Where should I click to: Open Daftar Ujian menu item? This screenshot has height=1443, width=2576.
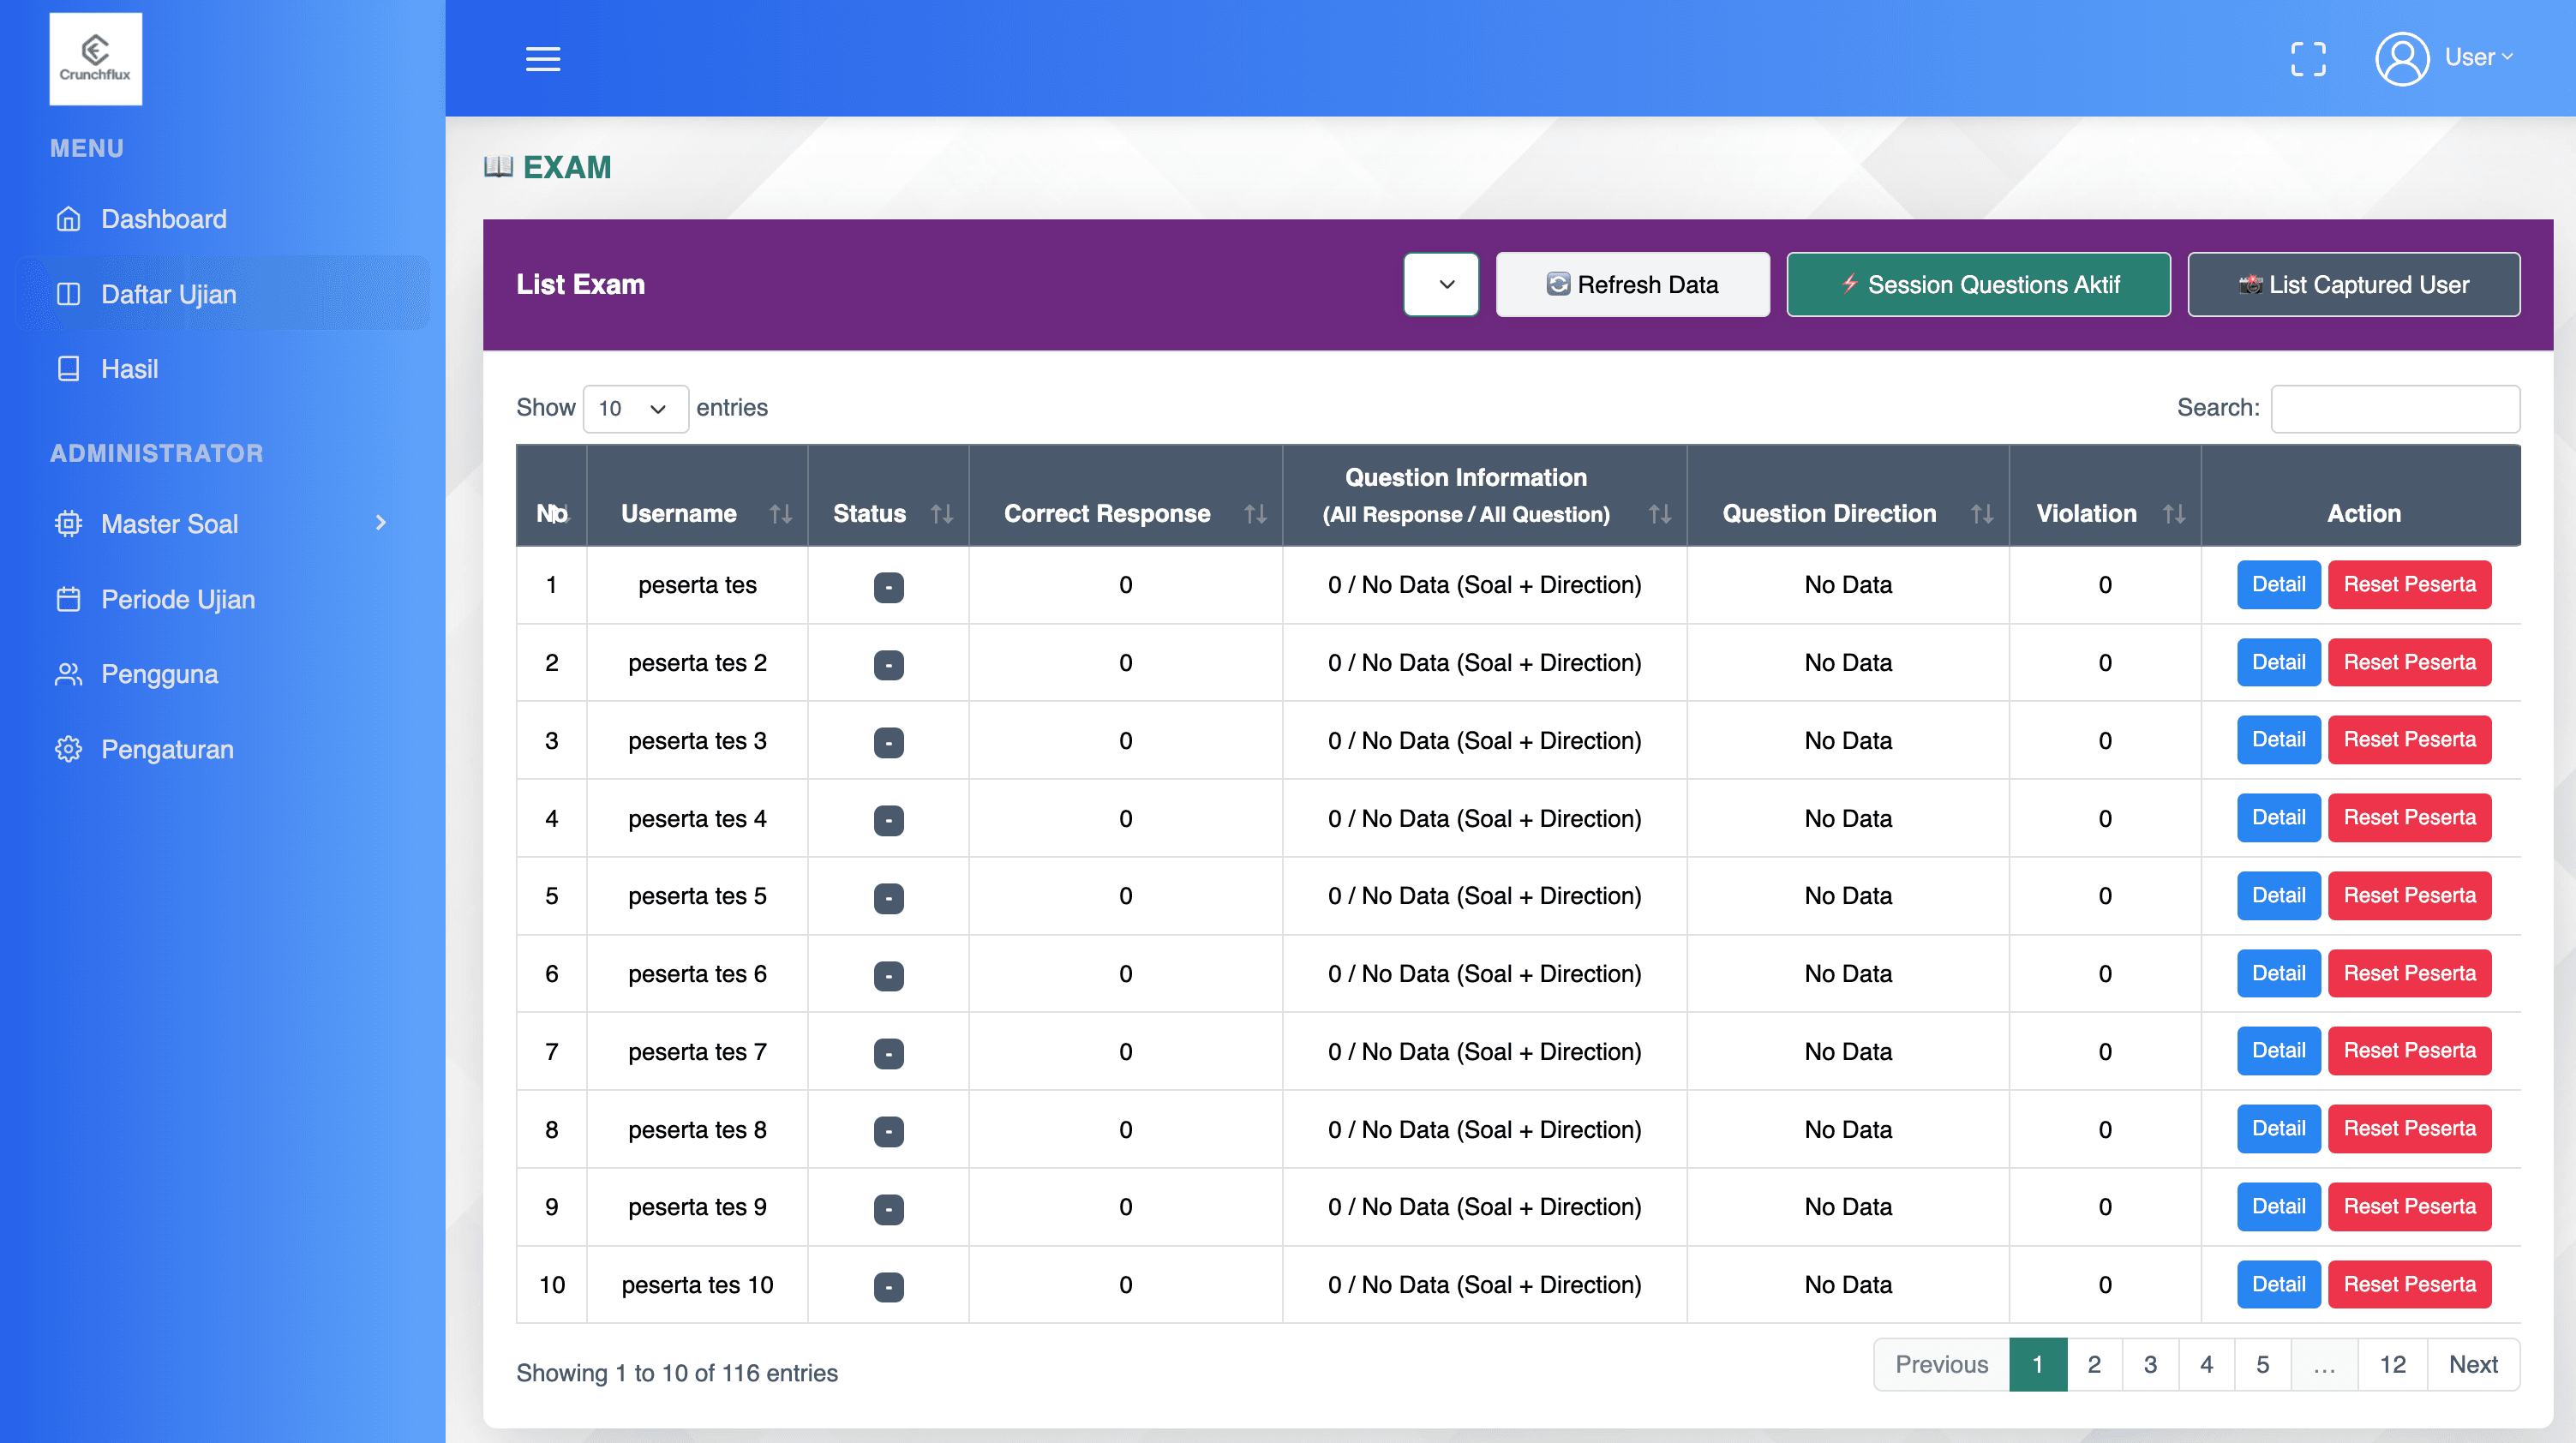point(168,294)
